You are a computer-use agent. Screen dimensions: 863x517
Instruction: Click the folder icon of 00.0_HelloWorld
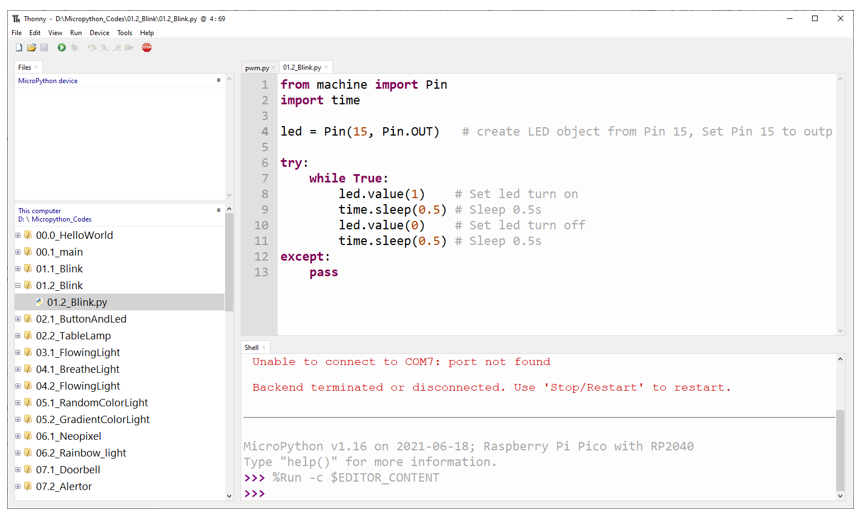point(28,235)
